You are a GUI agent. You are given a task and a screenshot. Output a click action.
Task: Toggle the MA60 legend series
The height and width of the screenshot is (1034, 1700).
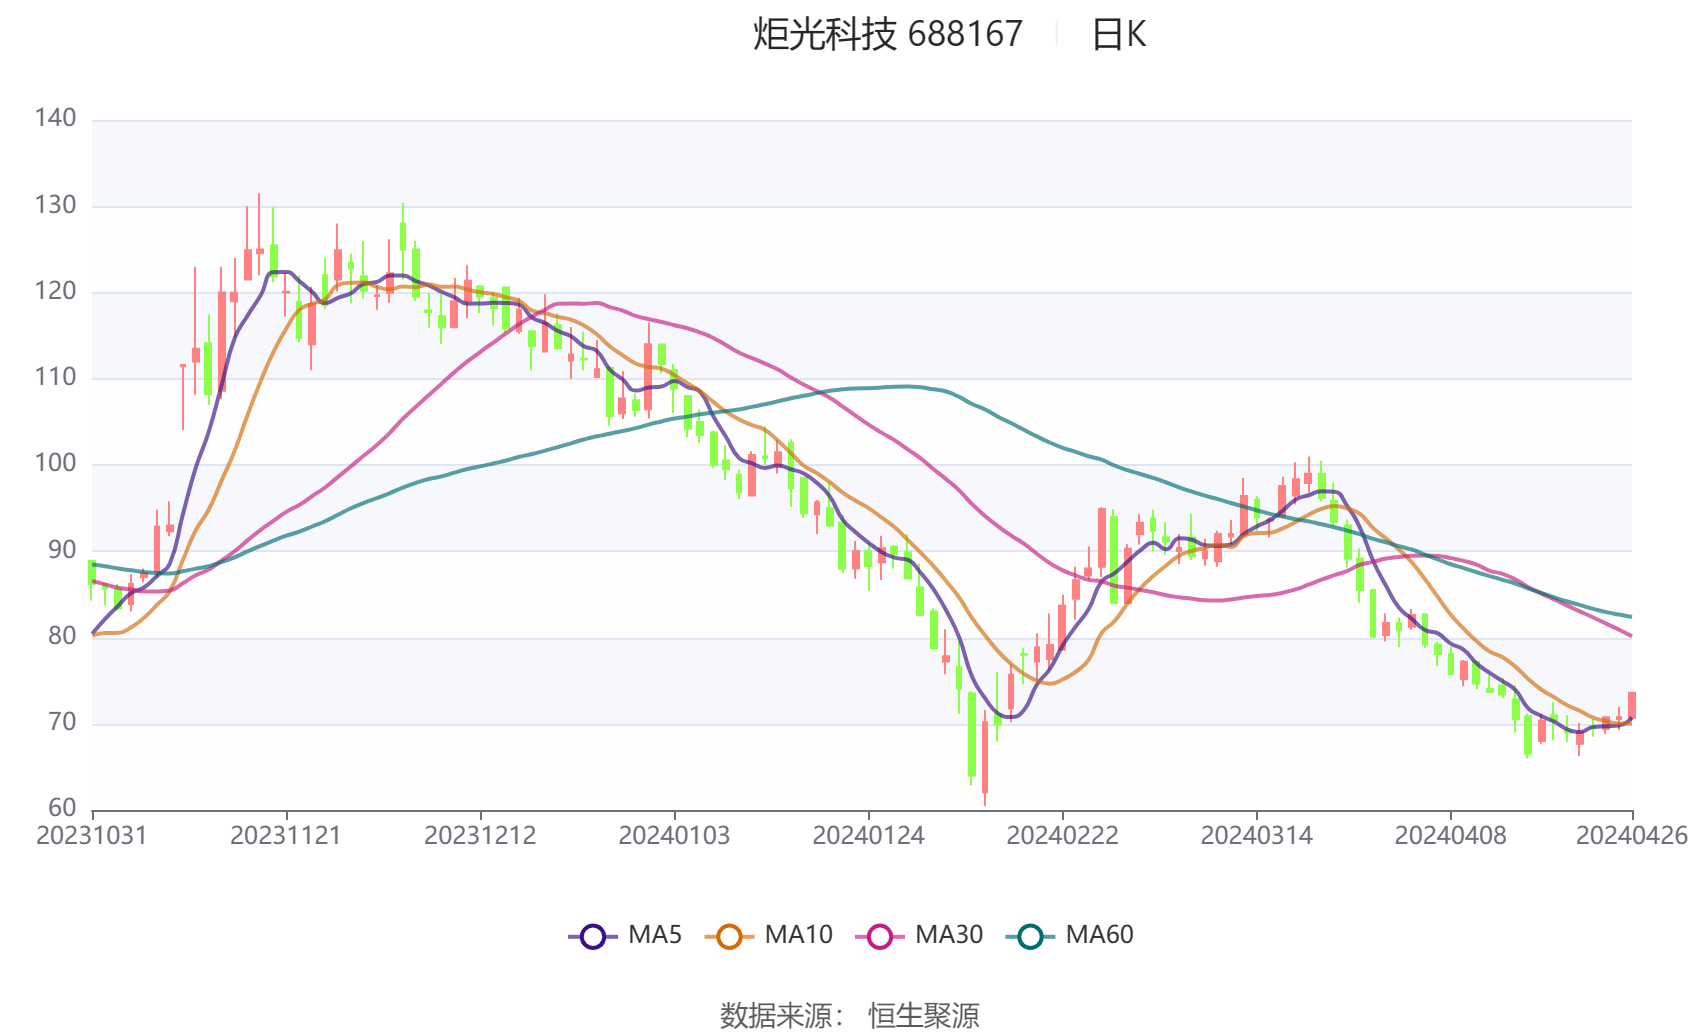click(x=1070, y=936)
